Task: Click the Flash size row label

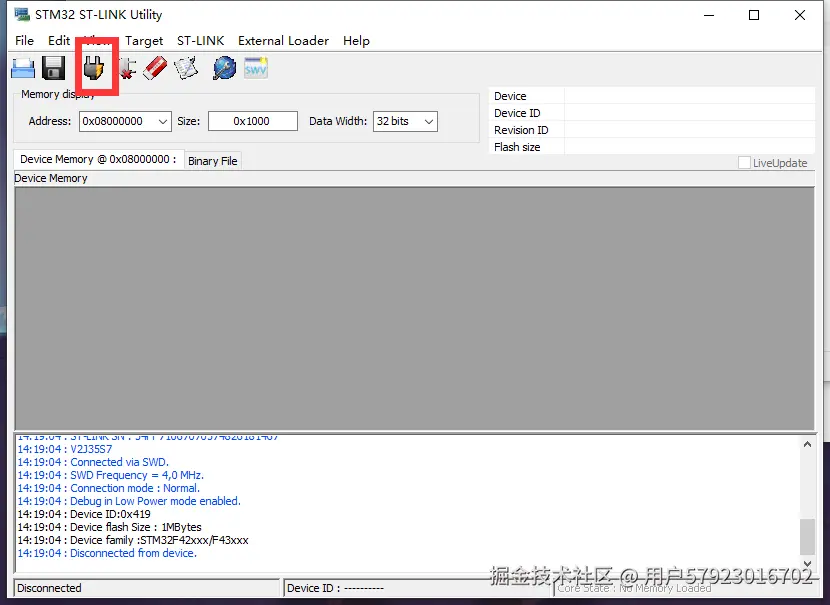Action: point(517,147)
